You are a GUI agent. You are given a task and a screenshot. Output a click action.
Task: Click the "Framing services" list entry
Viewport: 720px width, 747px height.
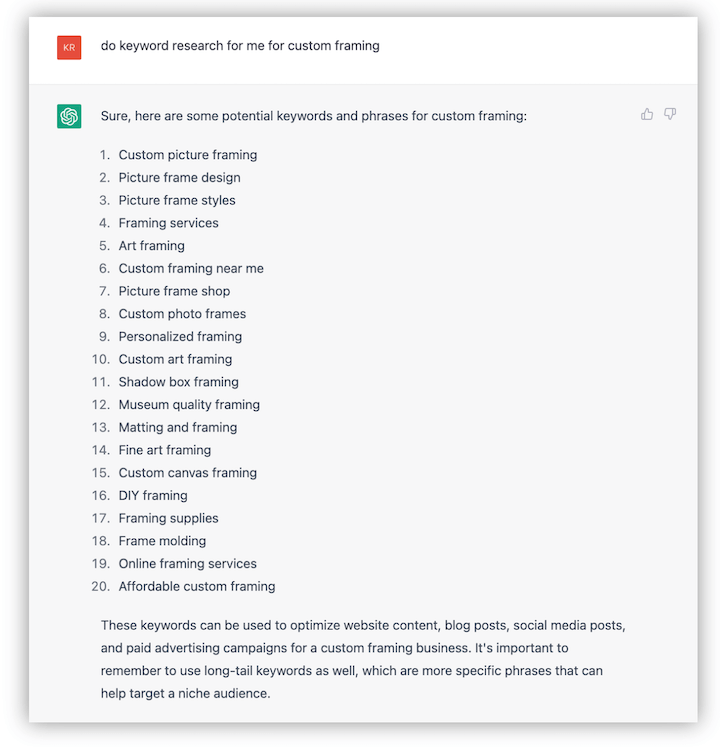pyautogui.click(x=168, y=223)
